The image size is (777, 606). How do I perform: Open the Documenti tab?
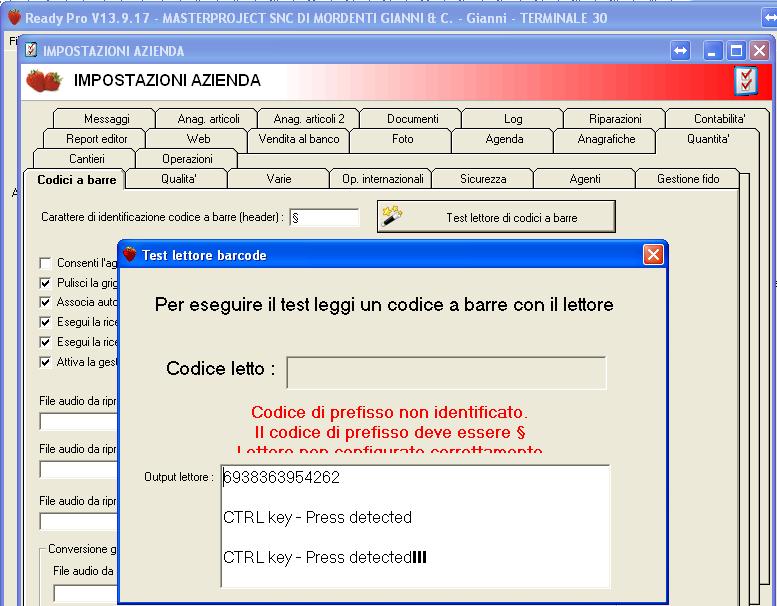(x=412, y=119)
